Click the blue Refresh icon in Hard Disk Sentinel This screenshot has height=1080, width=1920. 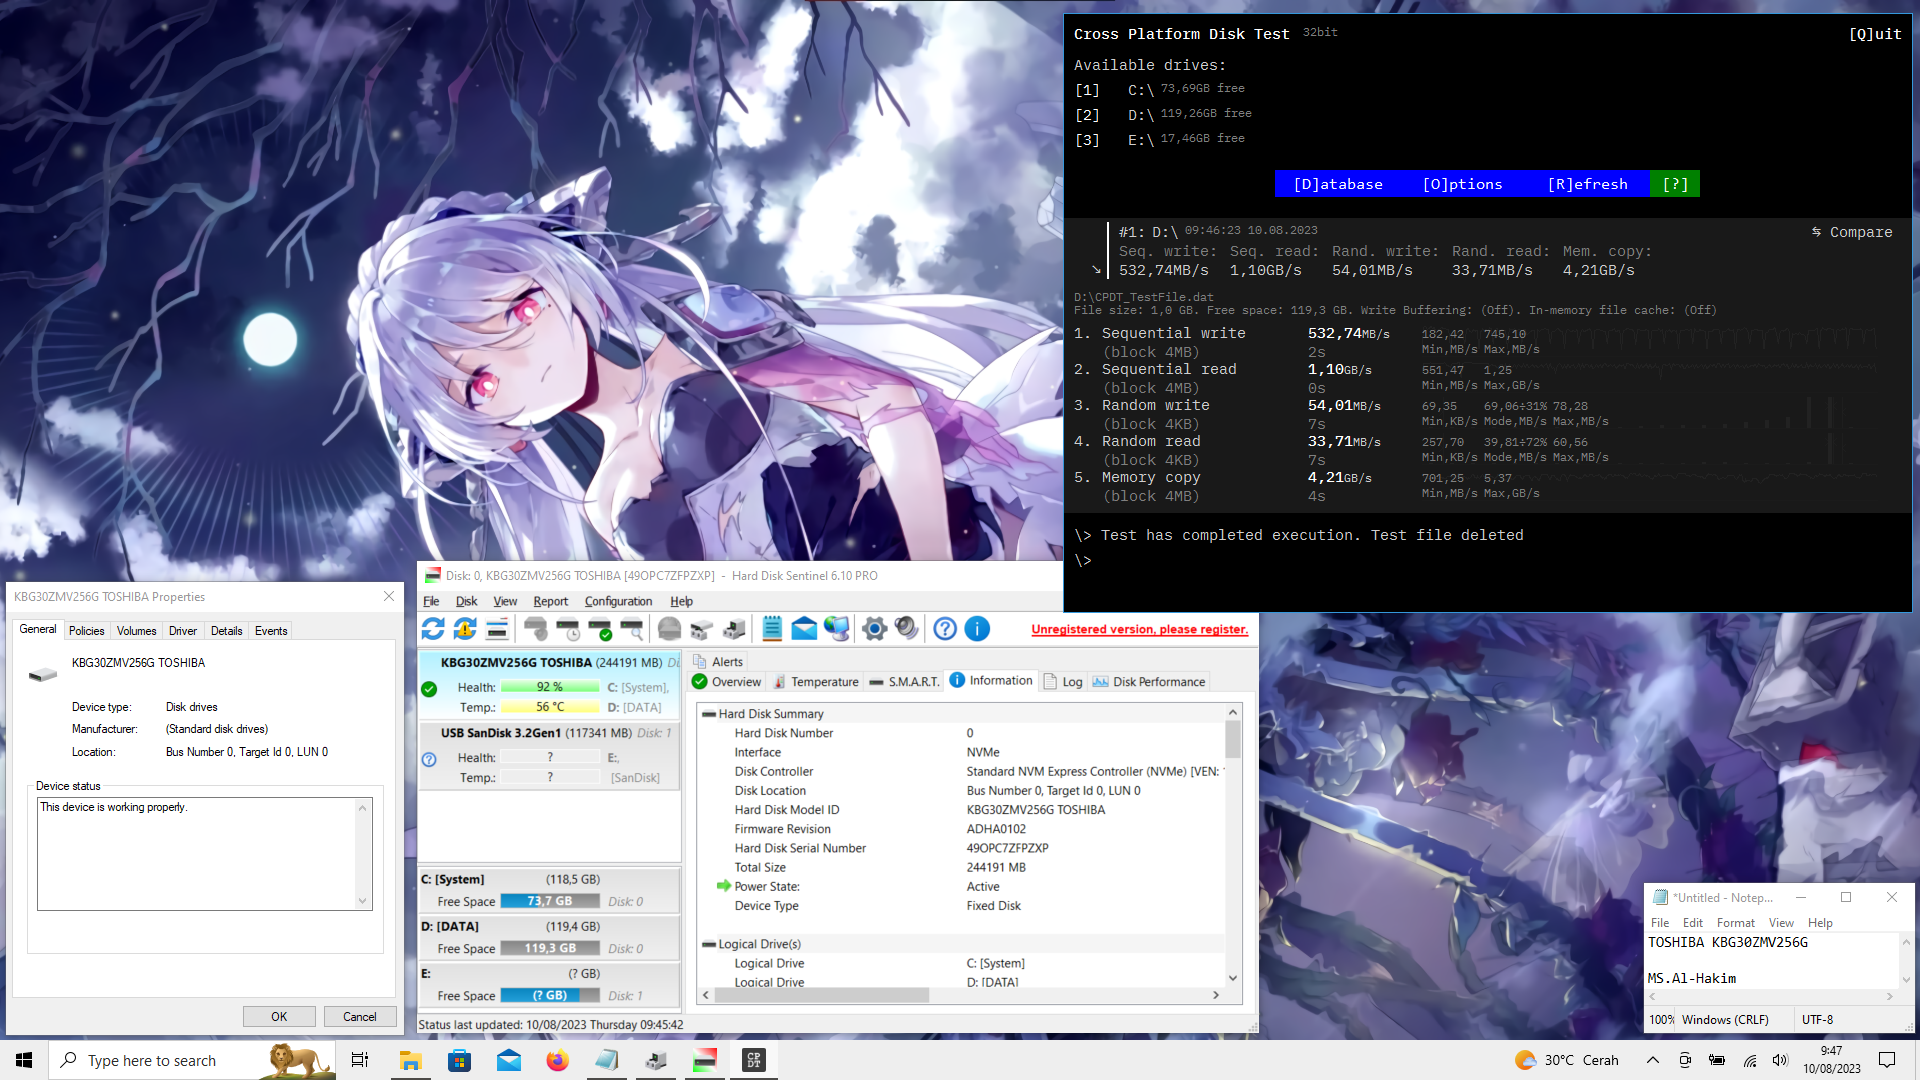coord(433,629)
